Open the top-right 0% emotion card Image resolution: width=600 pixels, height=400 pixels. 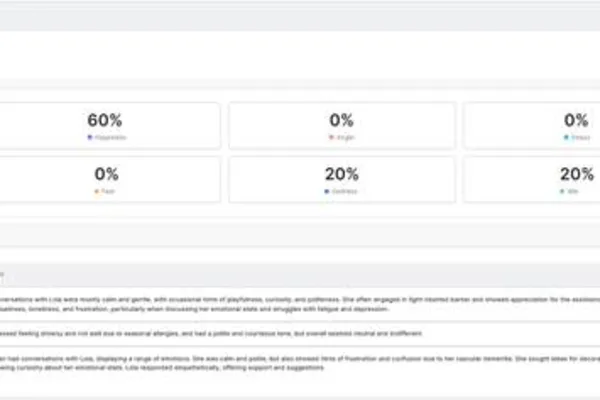[x=532, y=126]
